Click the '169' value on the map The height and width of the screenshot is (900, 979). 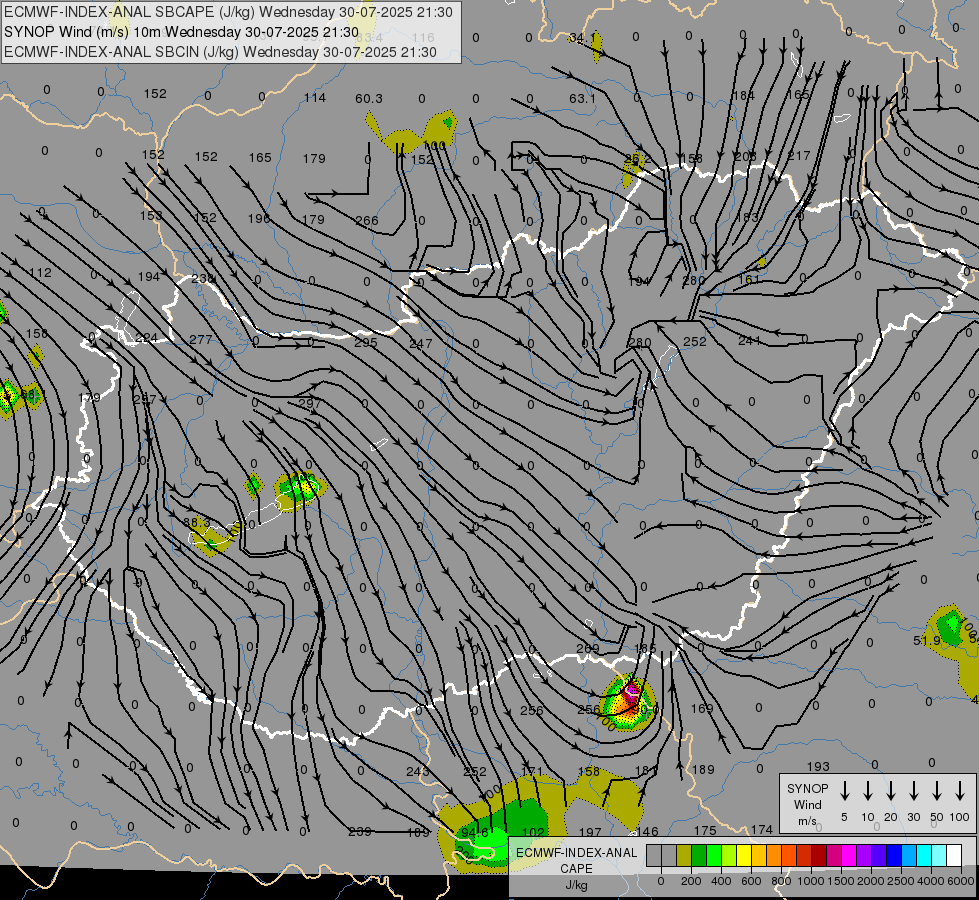[702, 708]
